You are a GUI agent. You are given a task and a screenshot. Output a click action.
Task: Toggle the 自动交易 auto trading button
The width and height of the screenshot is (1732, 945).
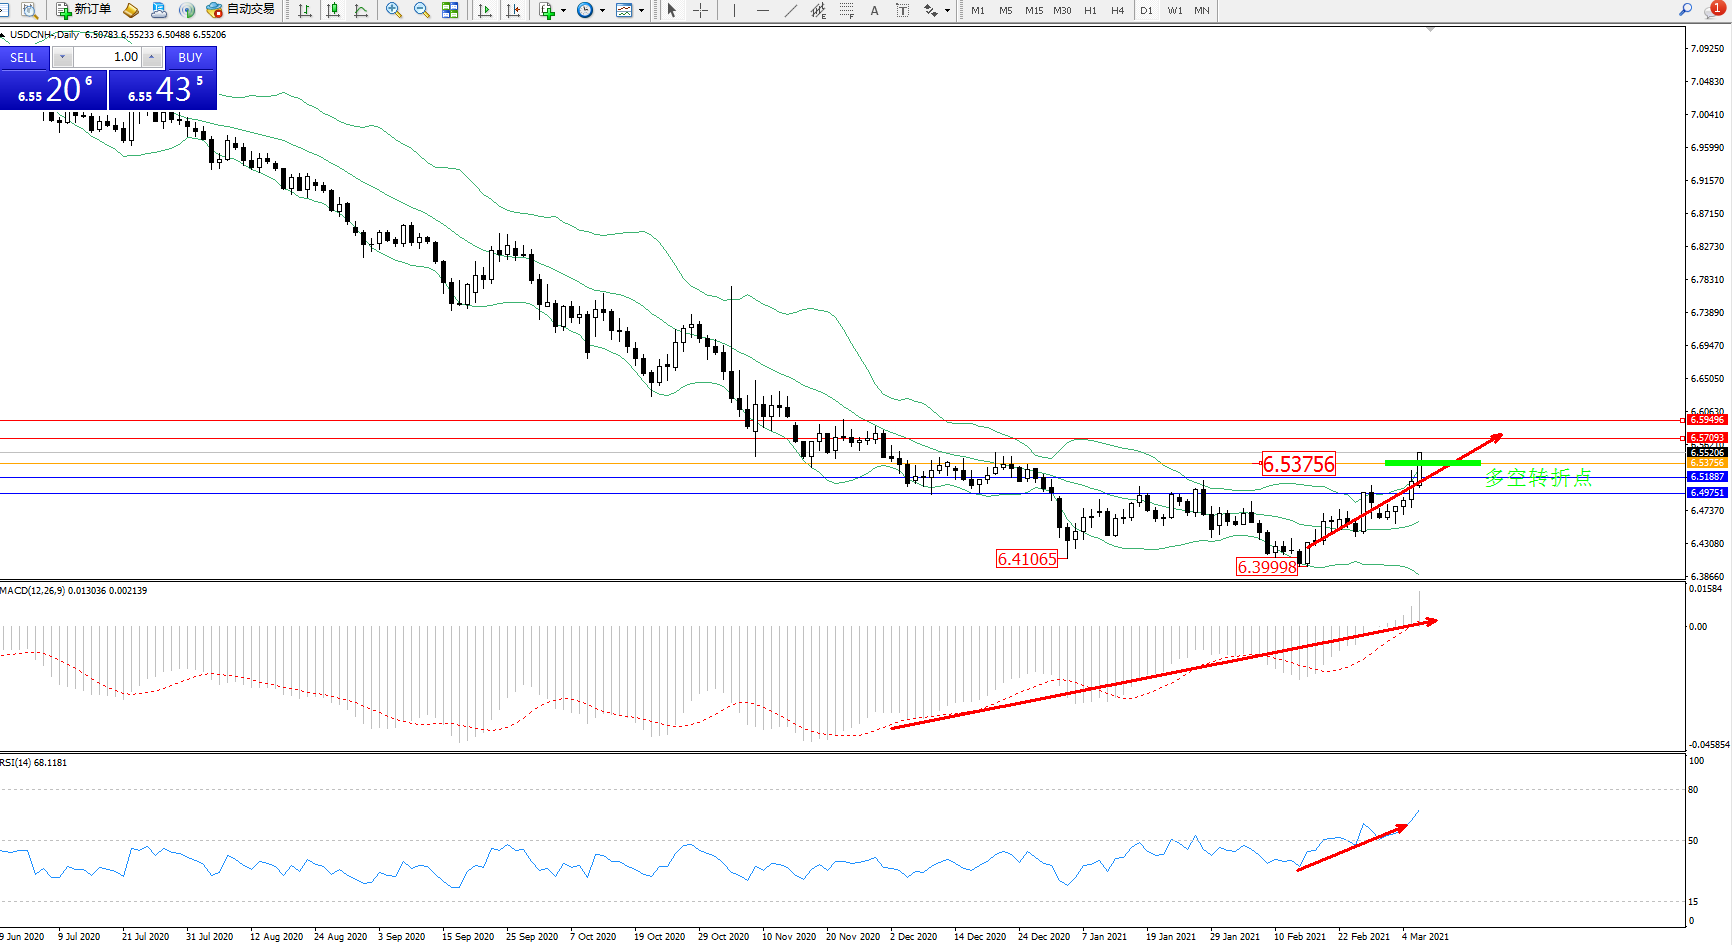(x=240, y=10)
